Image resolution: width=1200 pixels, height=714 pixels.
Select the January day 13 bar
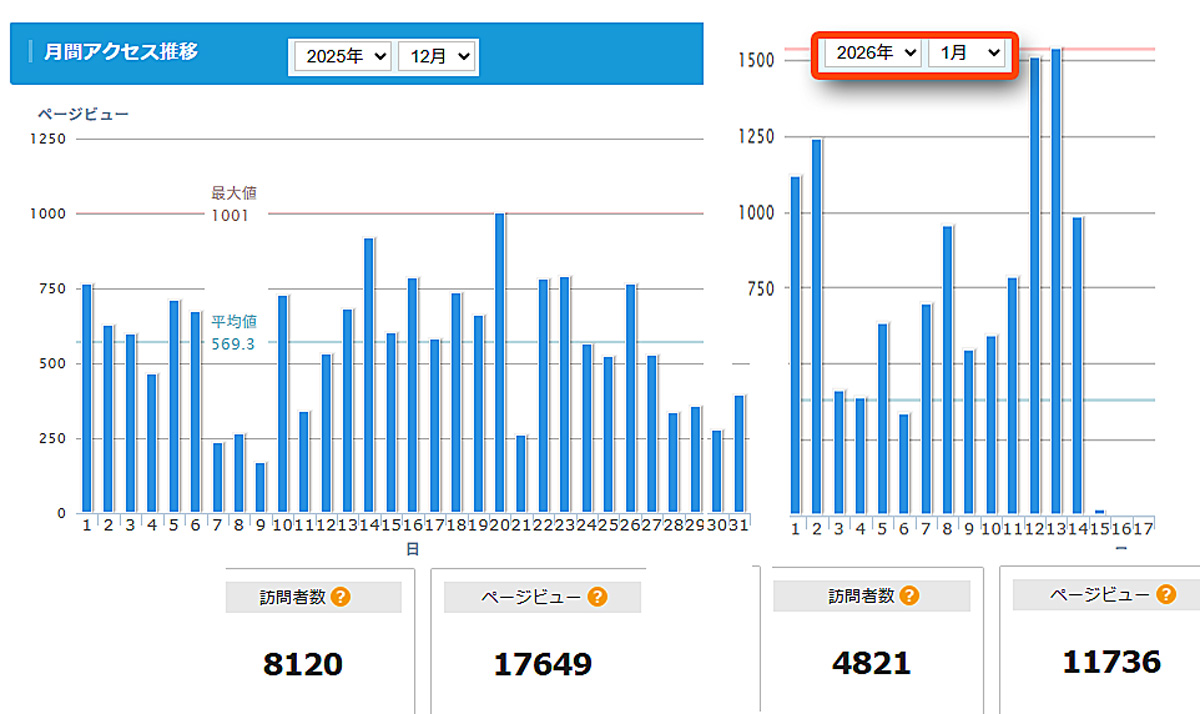1056,280
